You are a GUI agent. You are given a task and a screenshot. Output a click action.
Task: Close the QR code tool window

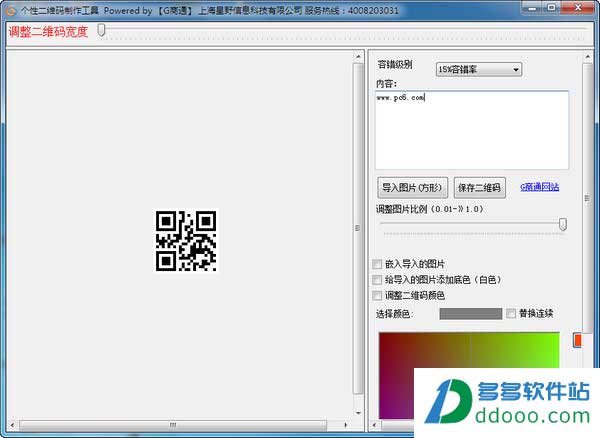[x=578, y=8]
